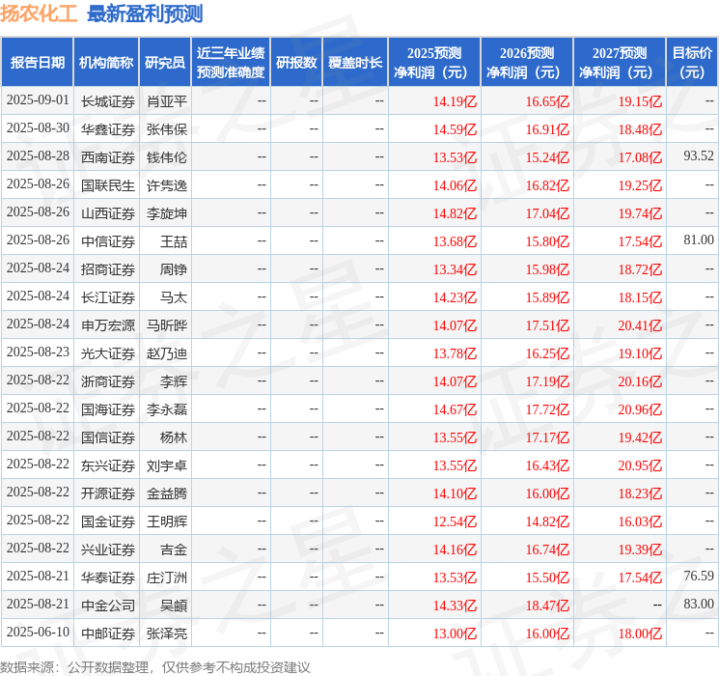Click analyst name 马昕晔
The image size is (719, 676).
[x=166, y=325]
